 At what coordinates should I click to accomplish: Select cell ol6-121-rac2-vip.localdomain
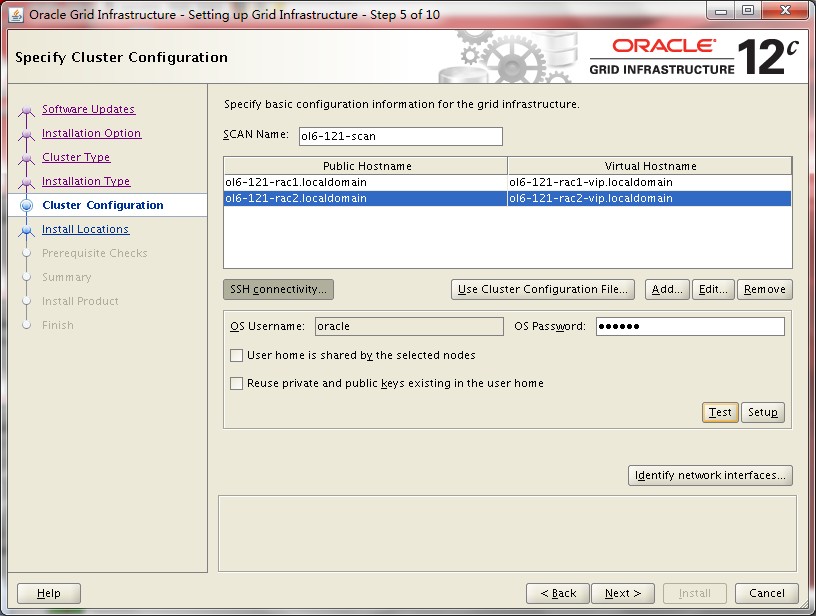coord(649,198)
